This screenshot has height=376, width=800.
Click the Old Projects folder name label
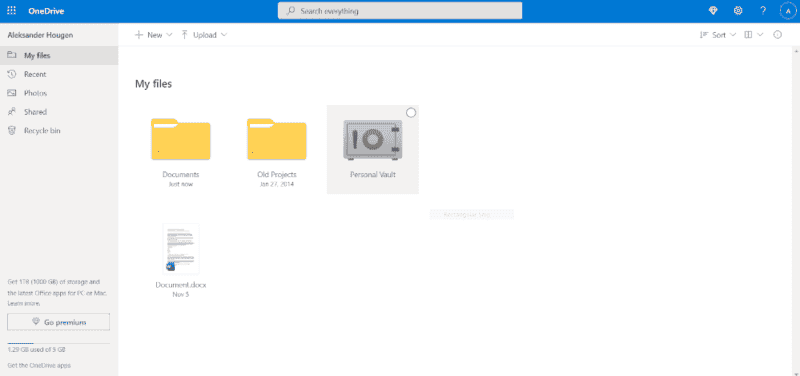277,174
